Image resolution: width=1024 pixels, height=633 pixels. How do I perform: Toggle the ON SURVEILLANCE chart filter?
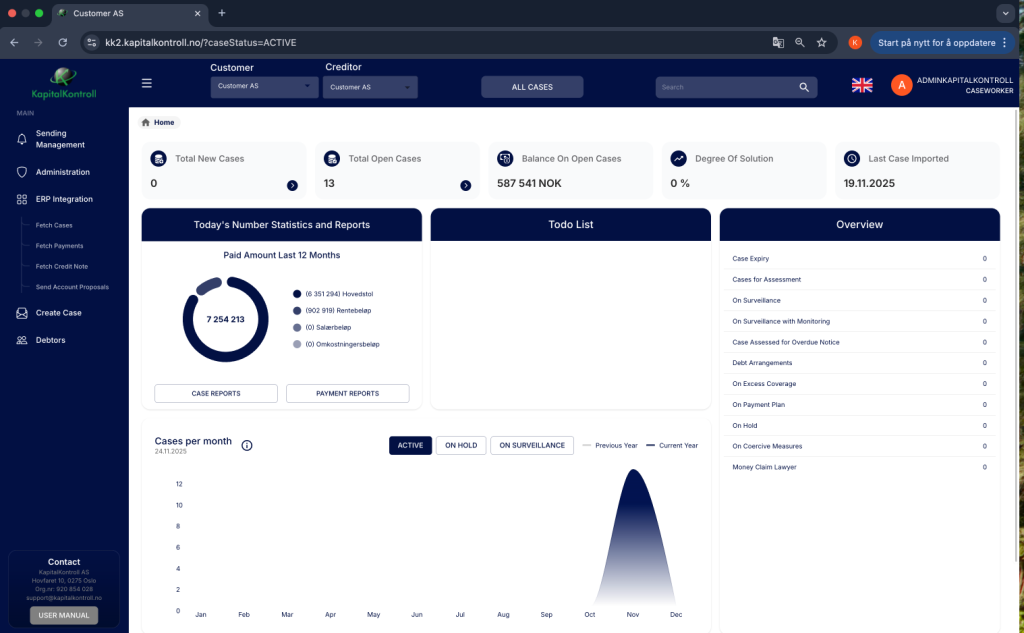pyautogui.click(x=531, y=445)
